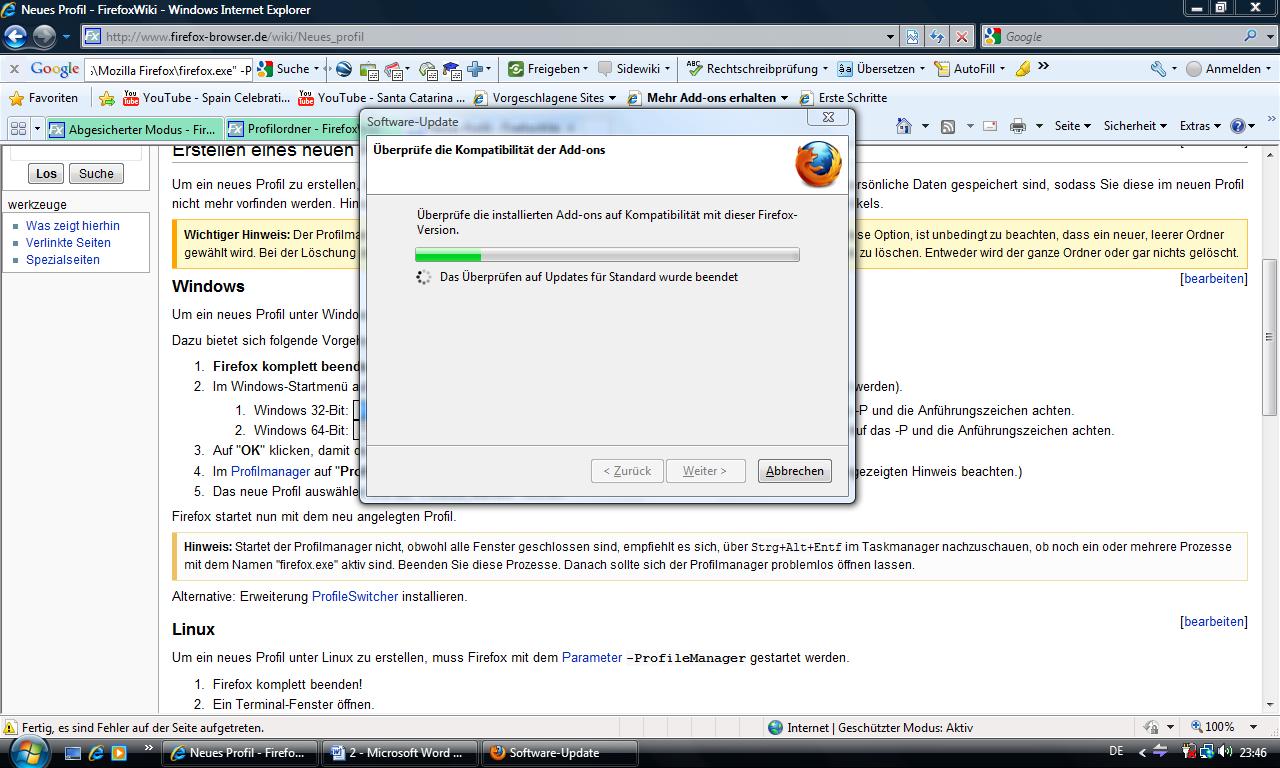Click Show Desktop quick launch icon

coord(73,753)
